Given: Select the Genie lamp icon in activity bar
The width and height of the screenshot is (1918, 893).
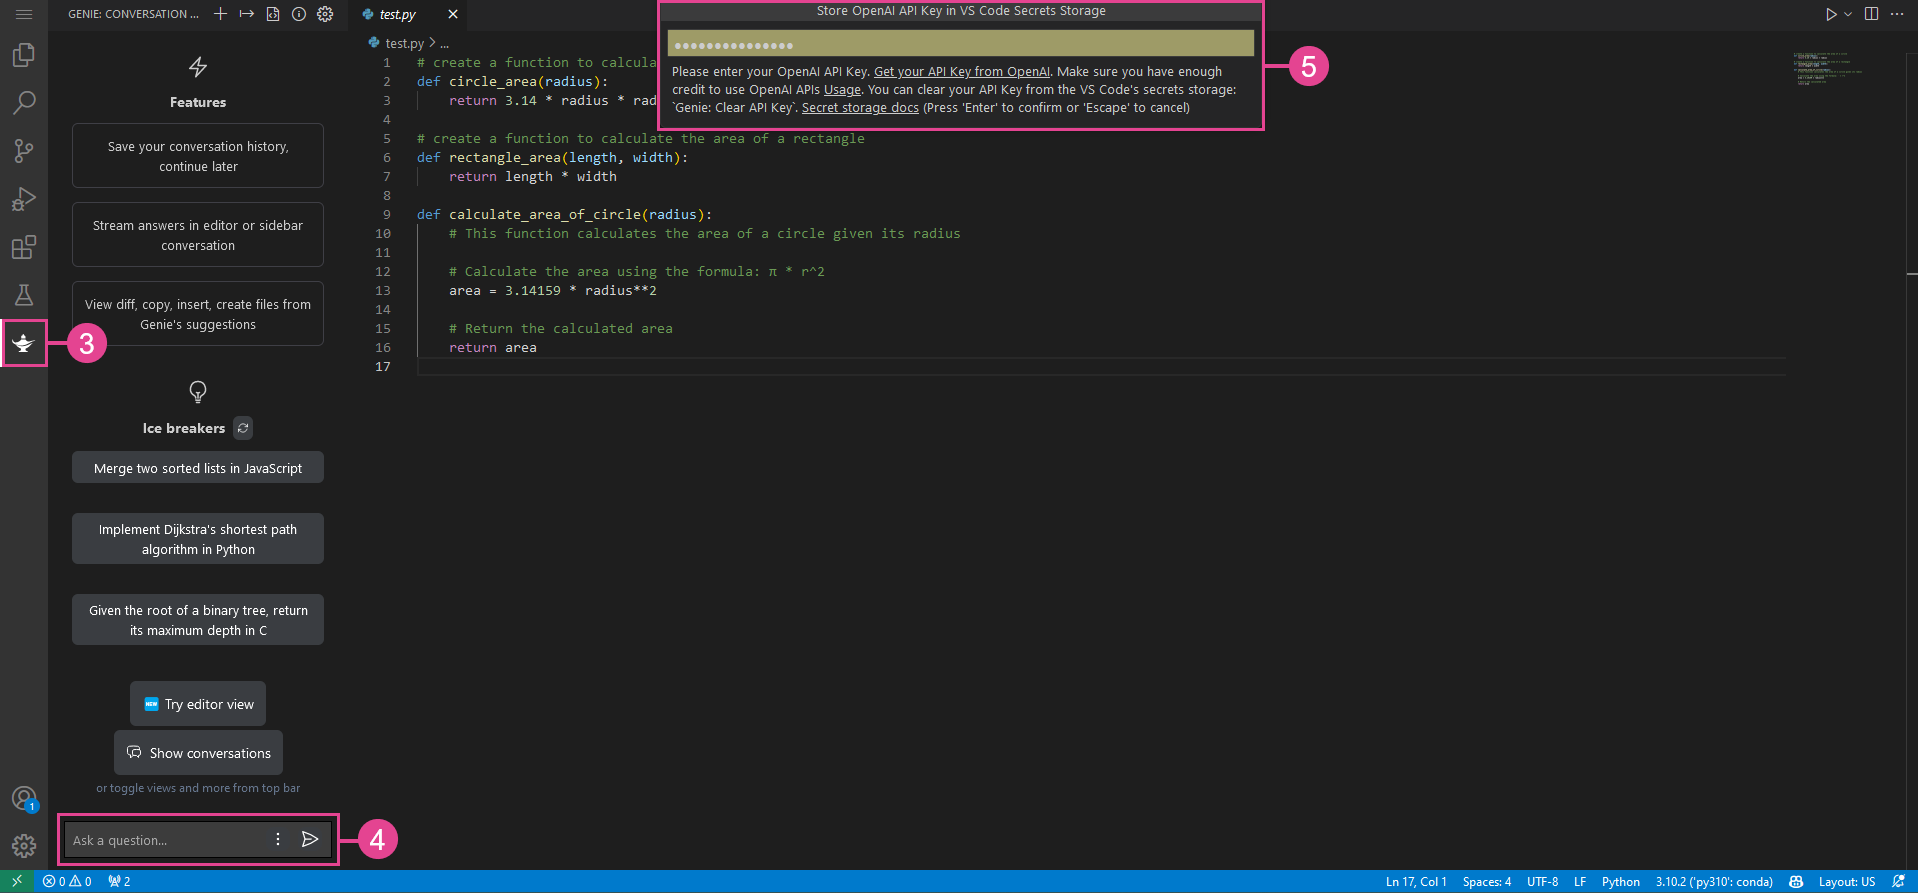Looking at the screenshot, I should (24, 344).
